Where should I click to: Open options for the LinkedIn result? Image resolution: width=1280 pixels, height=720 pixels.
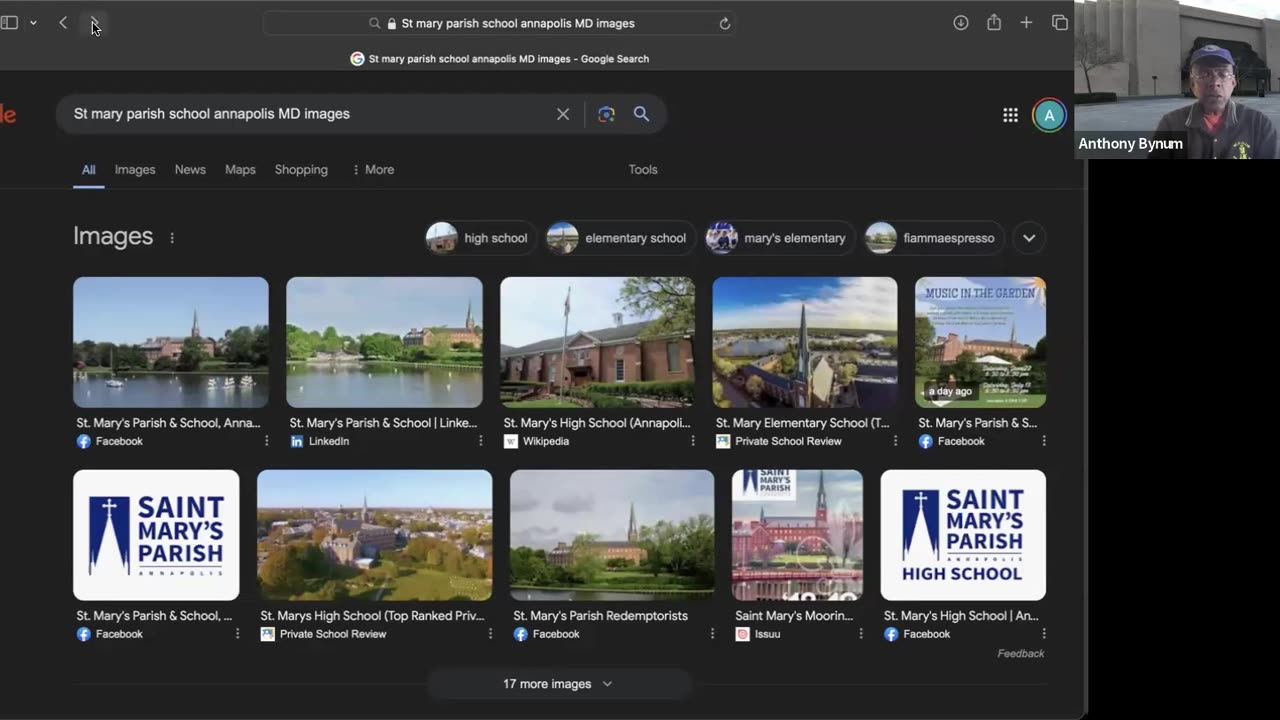(x=480, y=441)
